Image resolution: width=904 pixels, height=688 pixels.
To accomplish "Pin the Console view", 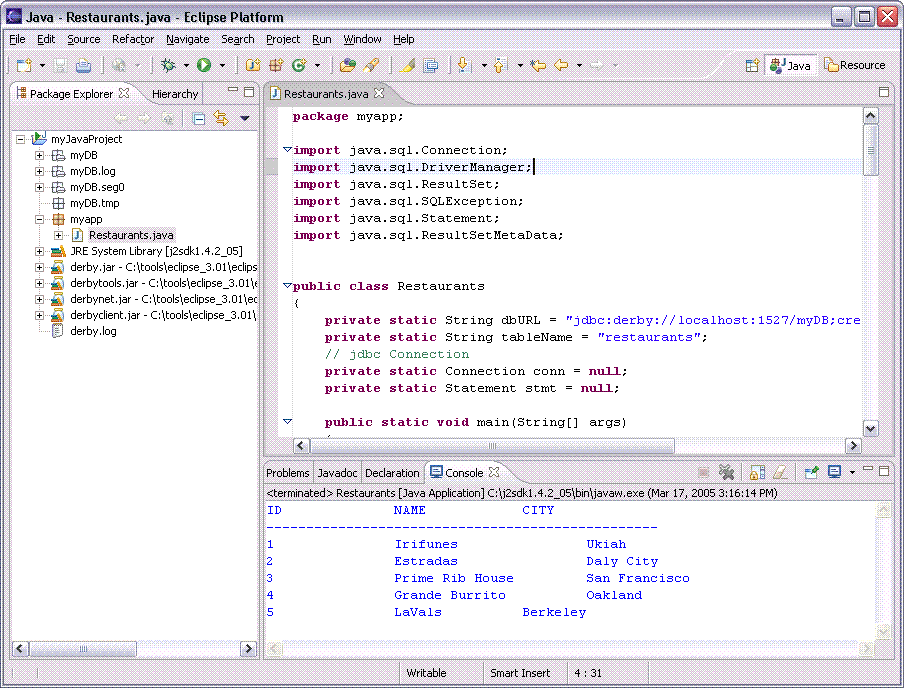I will click(x=811, y=472).
